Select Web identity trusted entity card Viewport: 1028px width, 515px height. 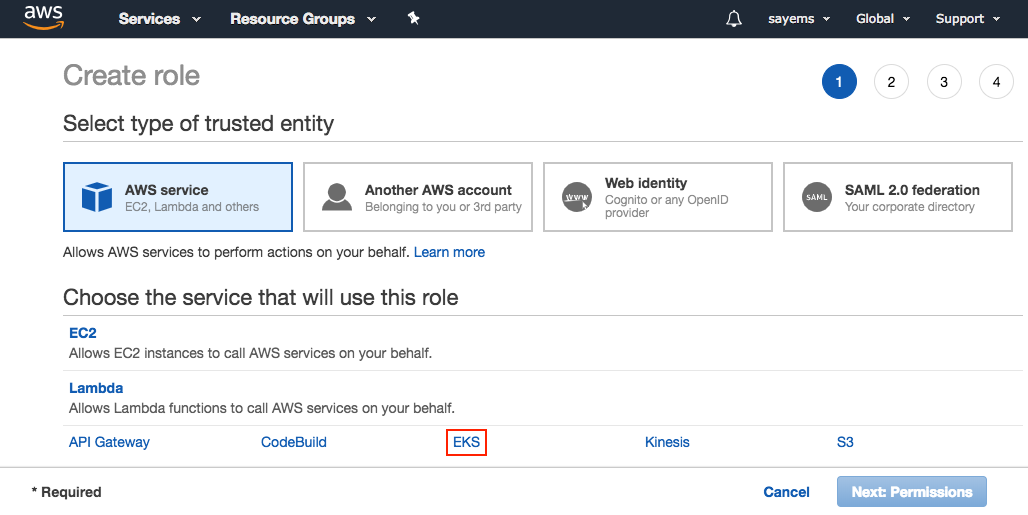click(x=658, y=197)
